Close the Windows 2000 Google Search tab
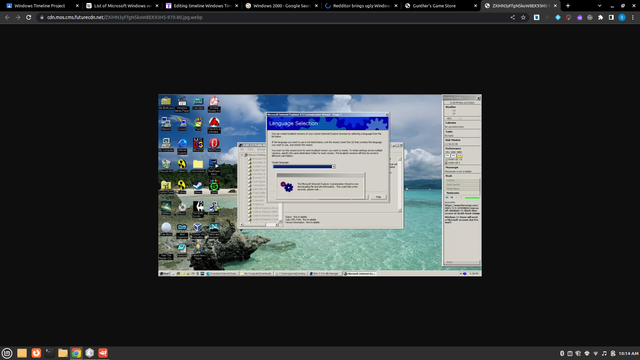The image size is (640, 360). [x=316, y=6]
